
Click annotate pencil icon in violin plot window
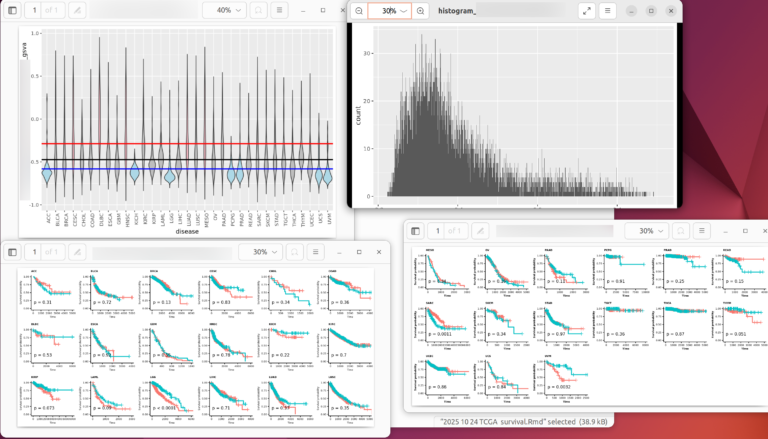click(78, 9)
